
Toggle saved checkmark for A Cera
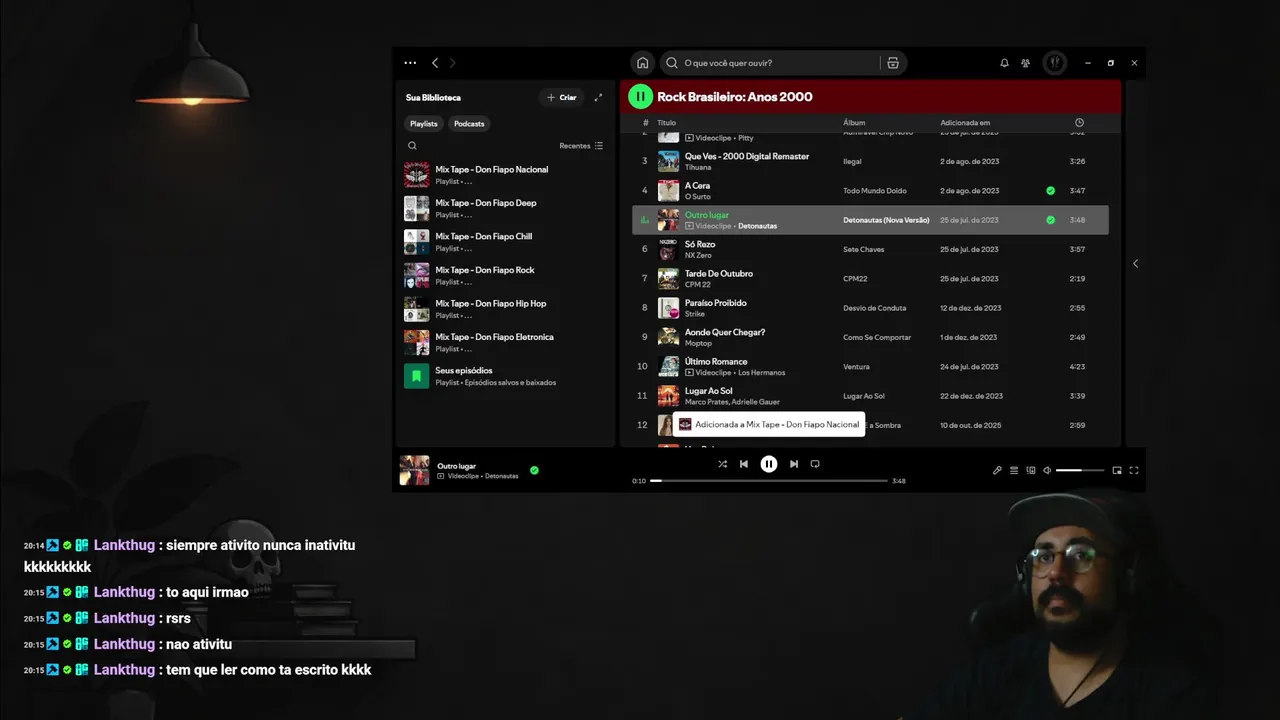tap(1050, 190)
